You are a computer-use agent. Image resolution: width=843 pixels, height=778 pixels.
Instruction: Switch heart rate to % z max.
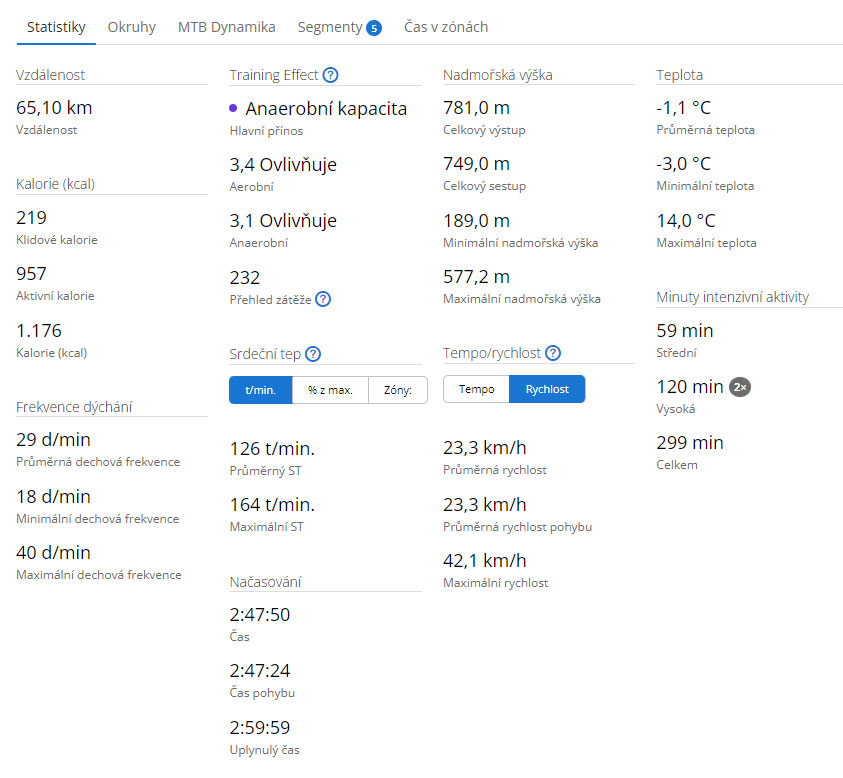coord(330,390)
